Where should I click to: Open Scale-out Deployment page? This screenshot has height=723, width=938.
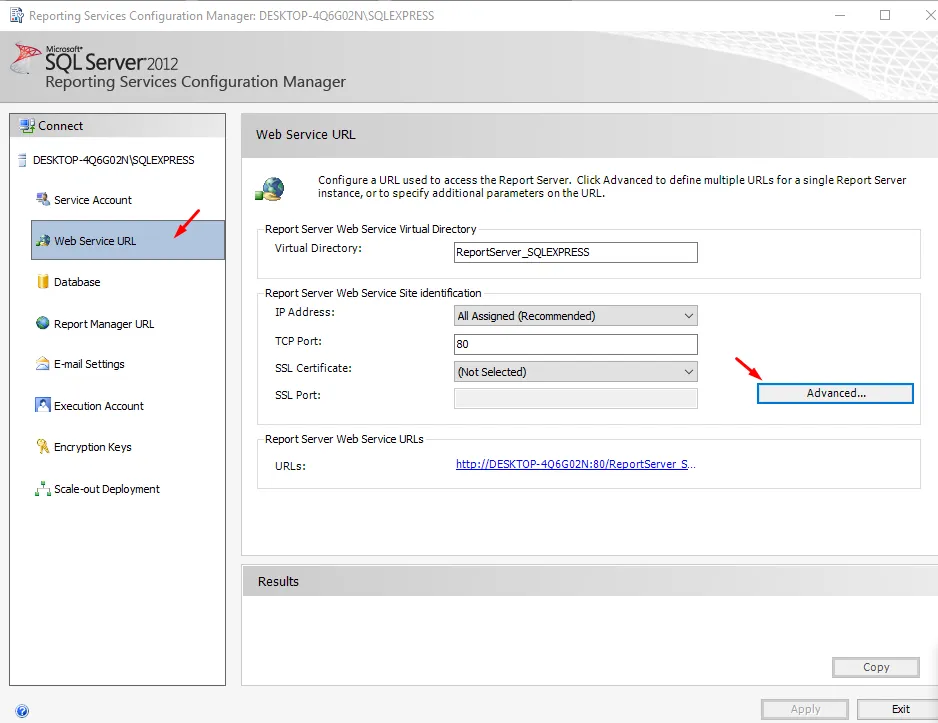(x=106, y=489)
